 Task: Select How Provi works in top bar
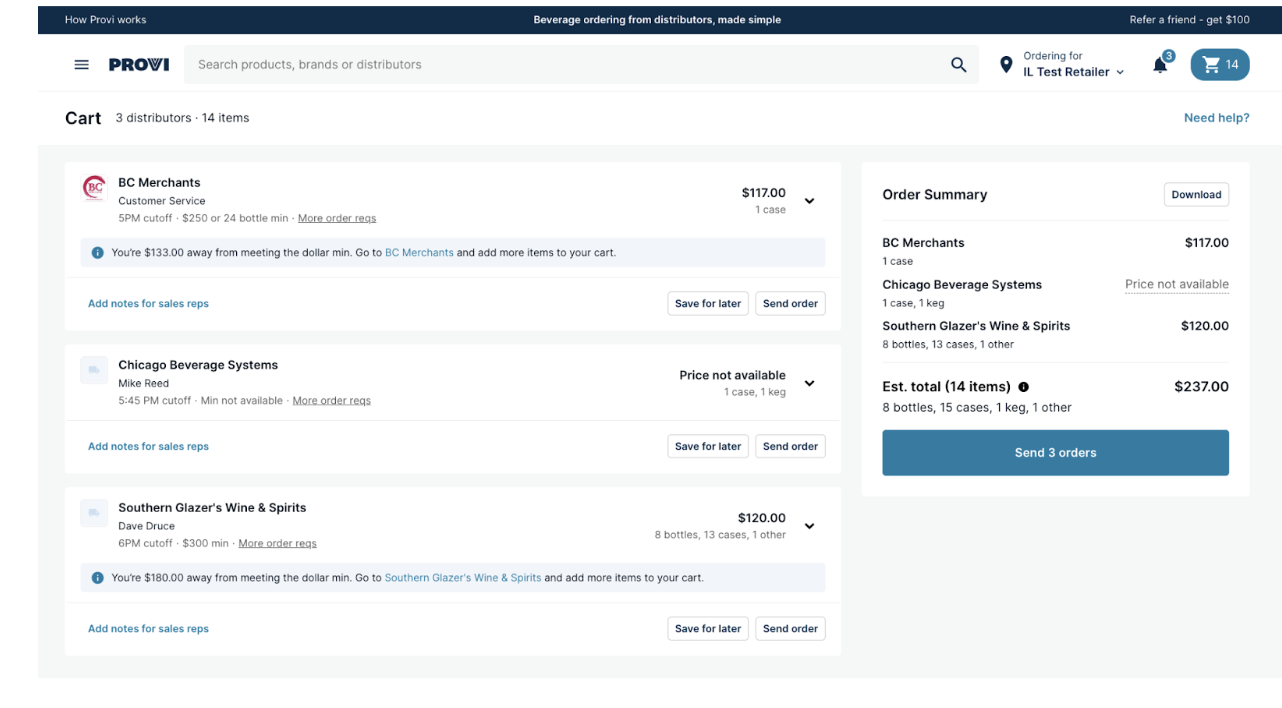105,19
